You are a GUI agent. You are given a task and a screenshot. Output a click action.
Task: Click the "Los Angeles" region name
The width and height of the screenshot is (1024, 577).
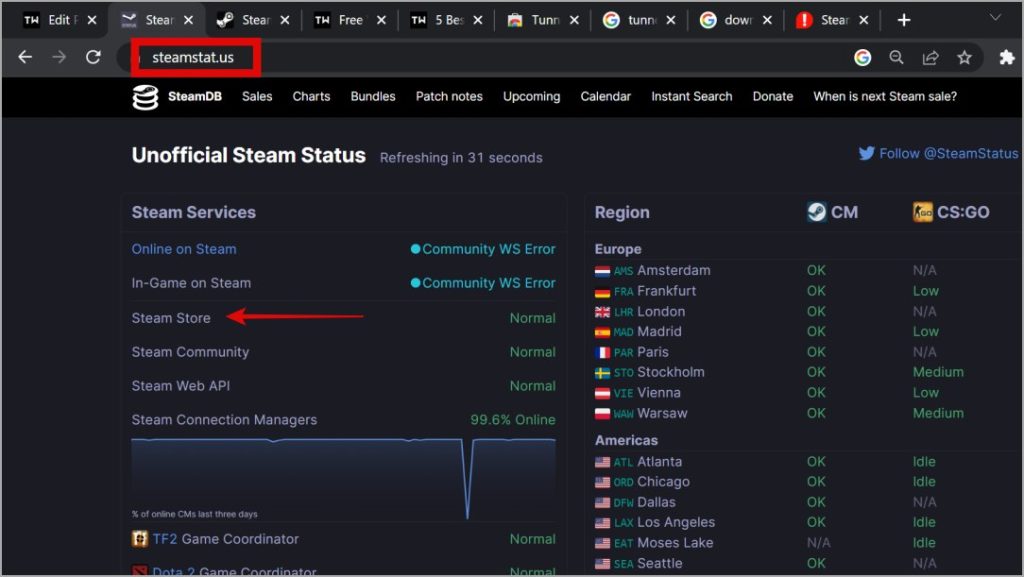point(676,522)
